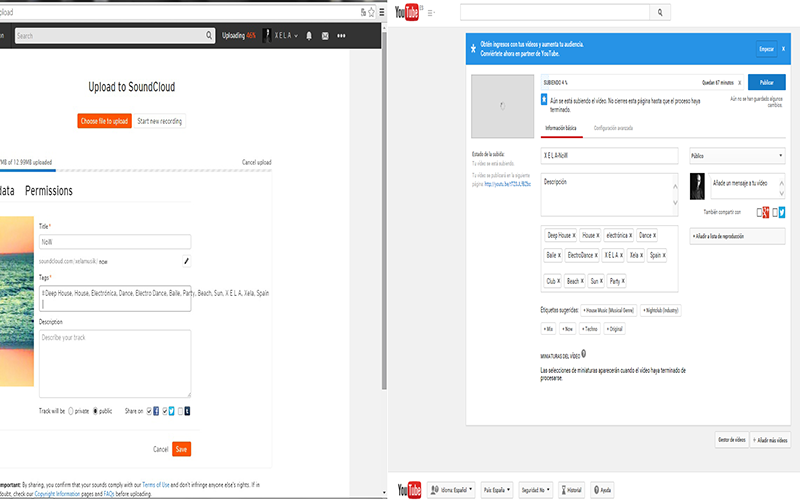The height and width of the screenshot is (500, 800).
Task: Cancel YouTube upload with progress bar X
Action: point(739,83)
